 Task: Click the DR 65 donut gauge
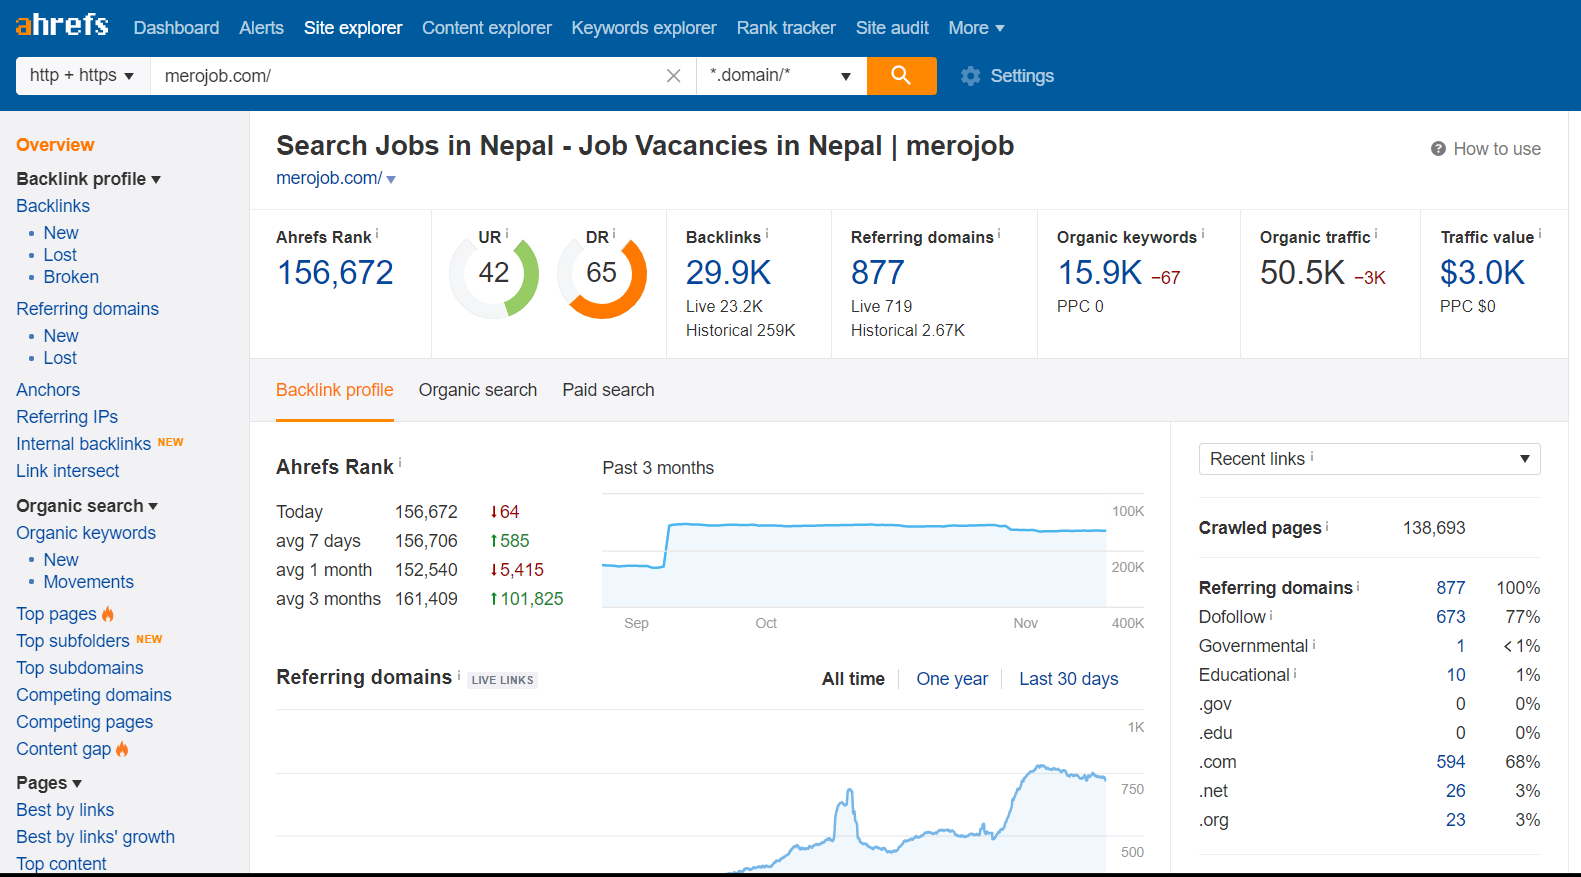[x=602, y=273]
